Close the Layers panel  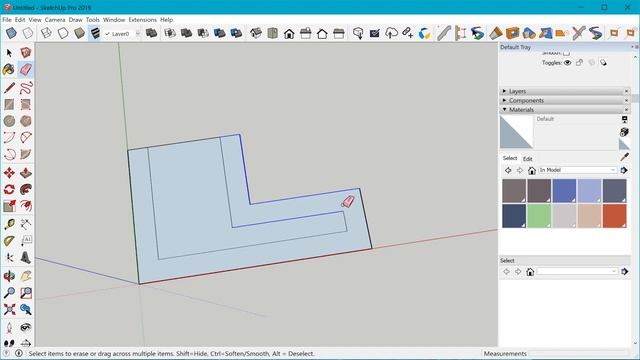tap(627, 91)
